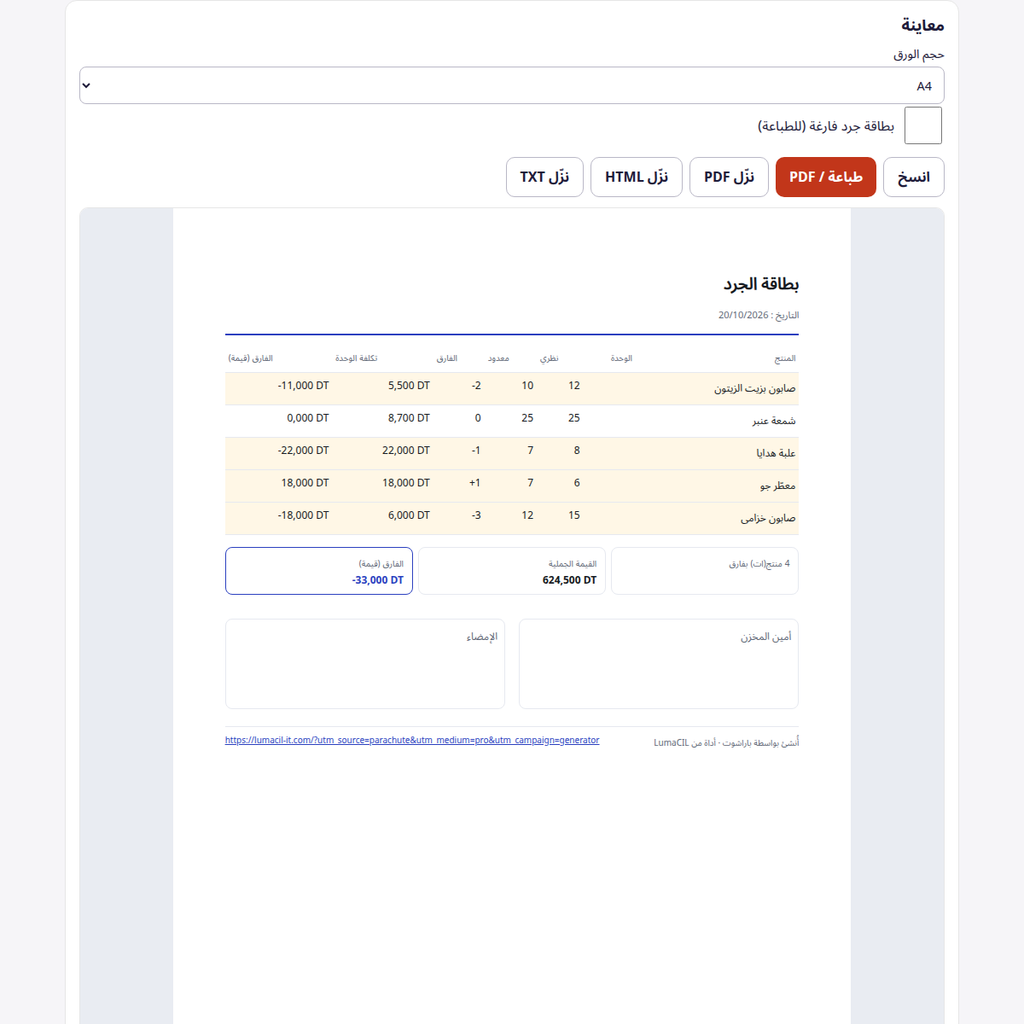
Task: Click theoretical quantity 15 cell
Action: 574,515
